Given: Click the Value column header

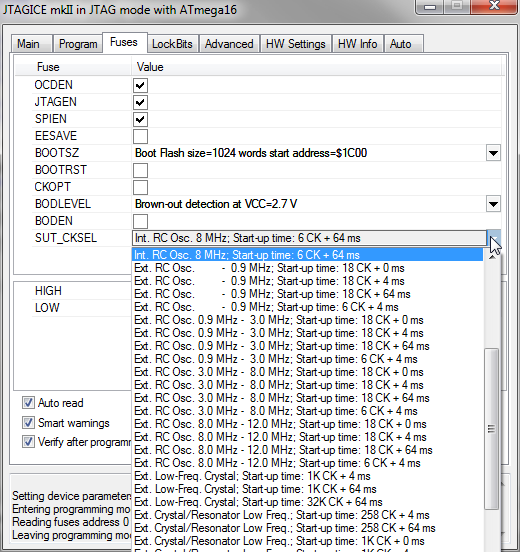Looking at the screenshot, I should (316, 67).
